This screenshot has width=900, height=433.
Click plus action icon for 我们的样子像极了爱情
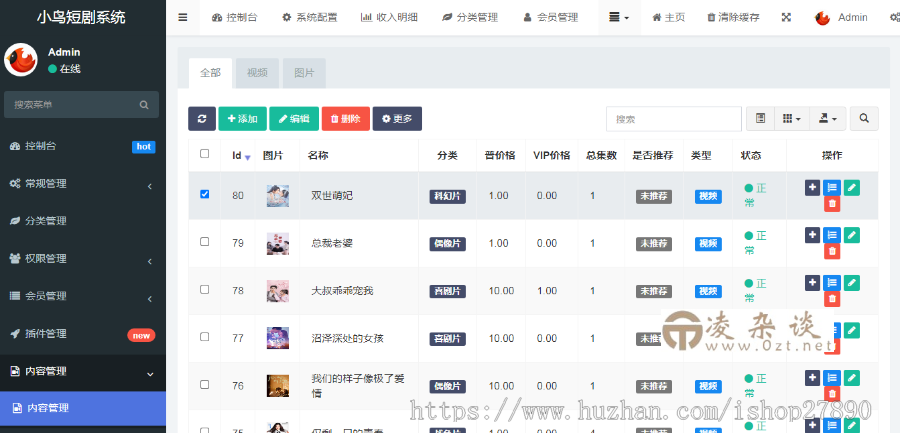812,378
